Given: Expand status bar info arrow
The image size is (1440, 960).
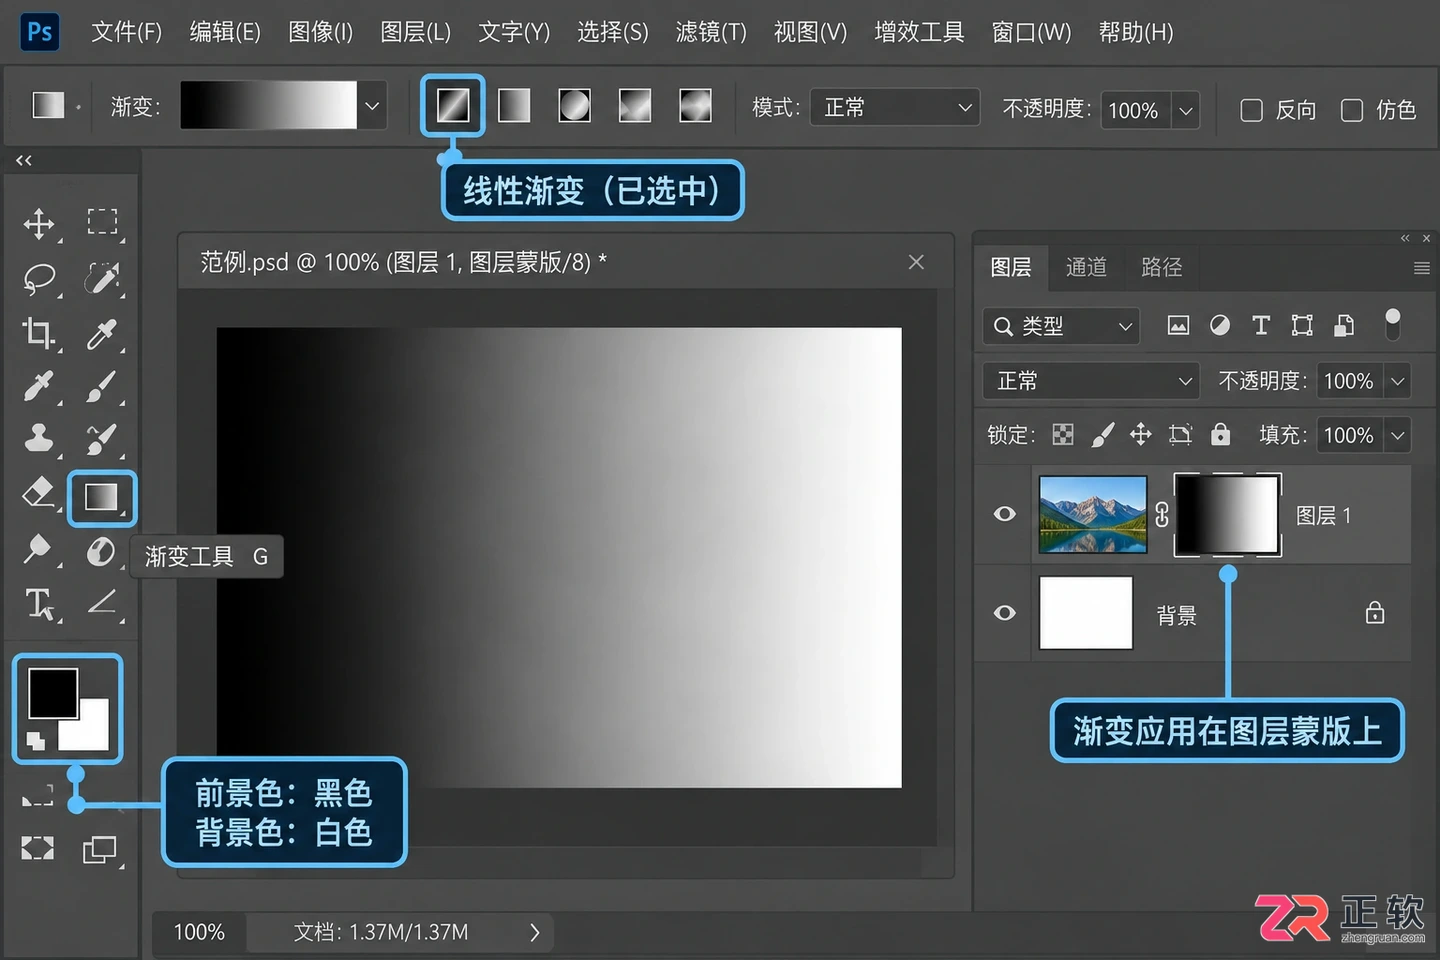Looking at the screenshot, I should point(535,933).
